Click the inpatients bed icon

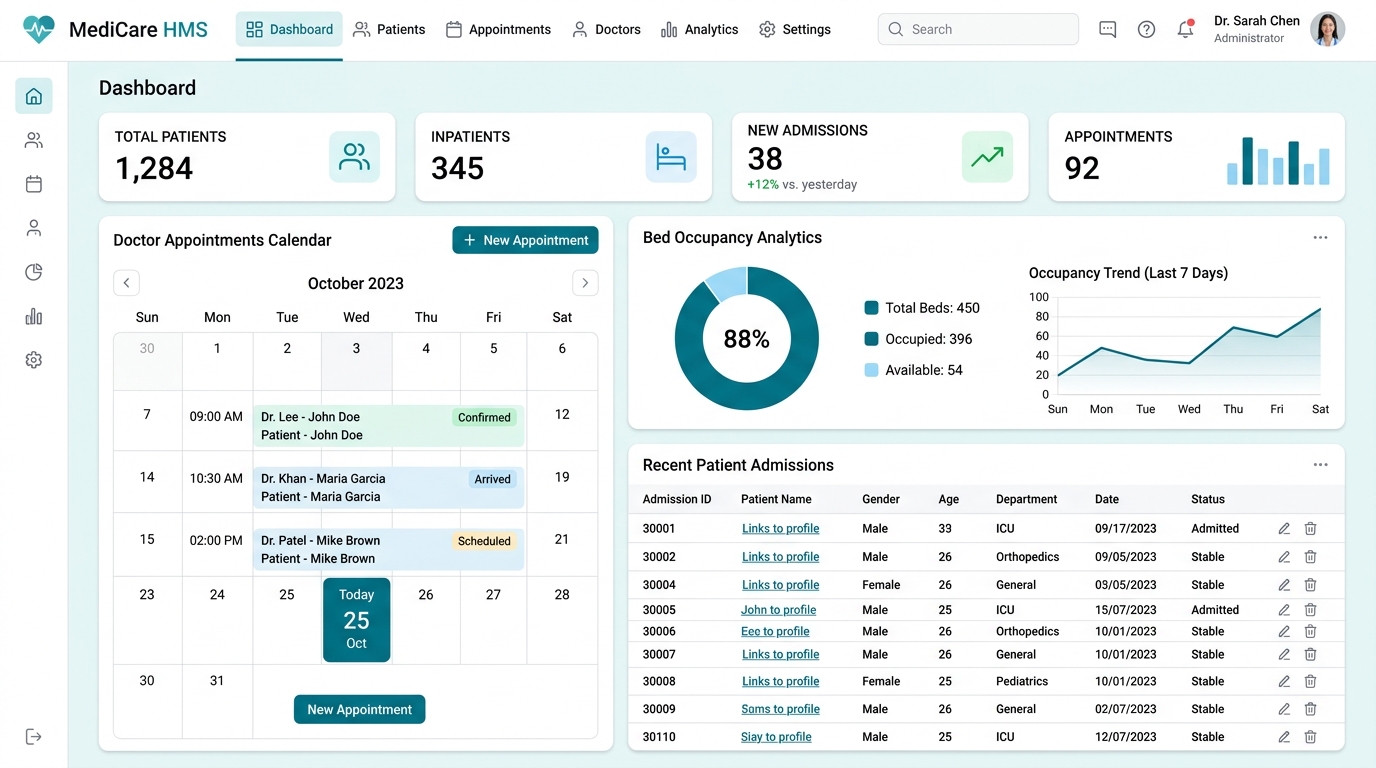[x=671, y=157]
